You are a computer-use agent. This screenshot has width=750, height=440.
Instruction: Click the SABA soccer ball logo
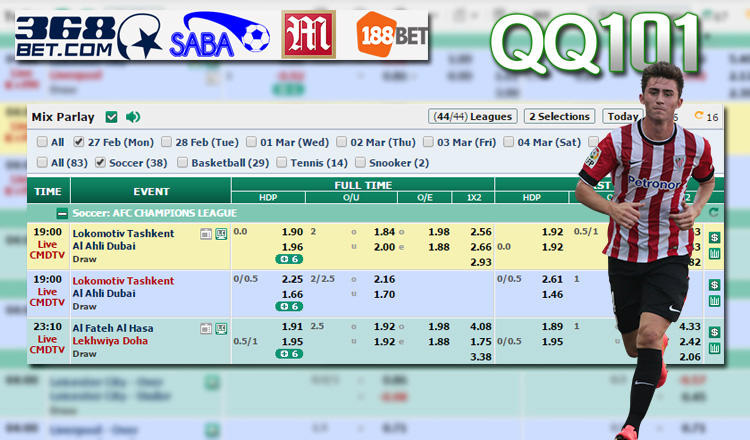pyautogui.click(x=220, y=35)
